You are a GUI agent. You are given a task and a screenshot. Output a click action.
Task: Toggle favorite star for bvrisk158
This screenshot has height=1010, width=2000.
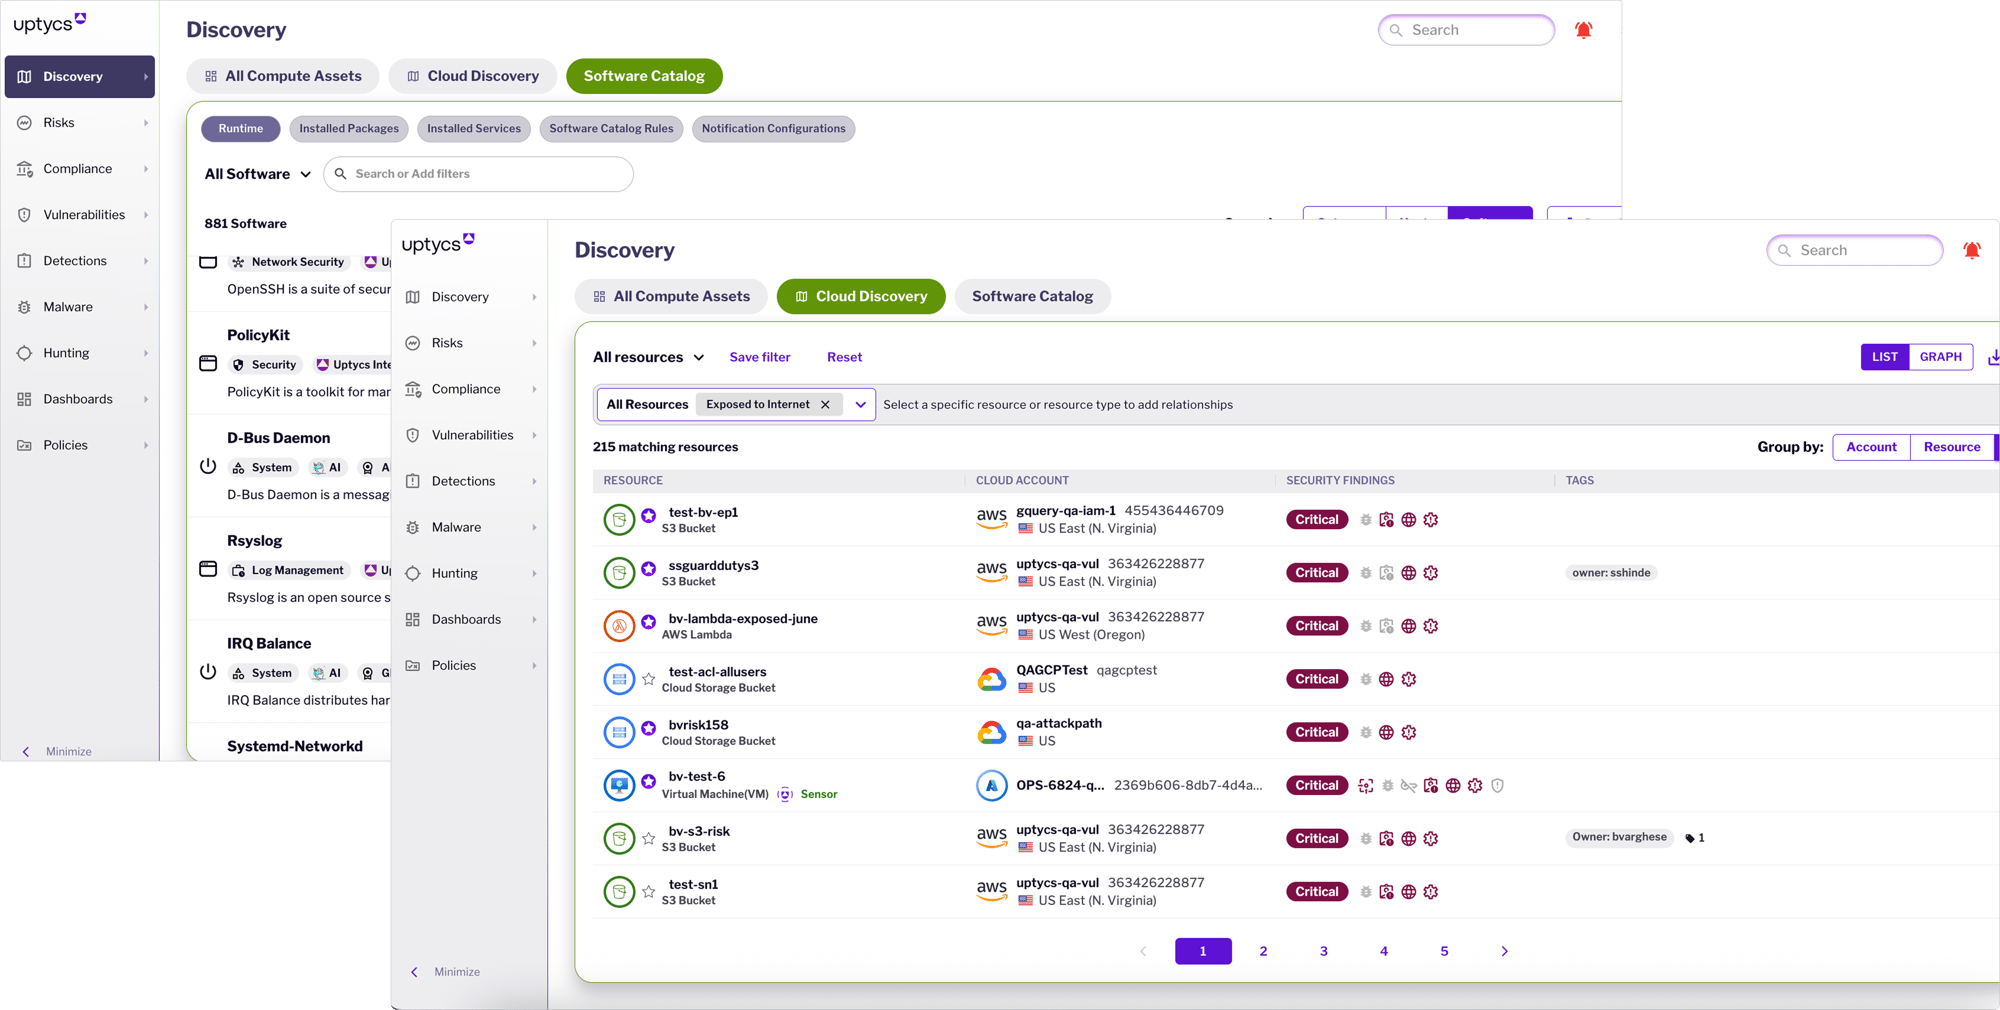pyautogui.click(x=649, y=729)
